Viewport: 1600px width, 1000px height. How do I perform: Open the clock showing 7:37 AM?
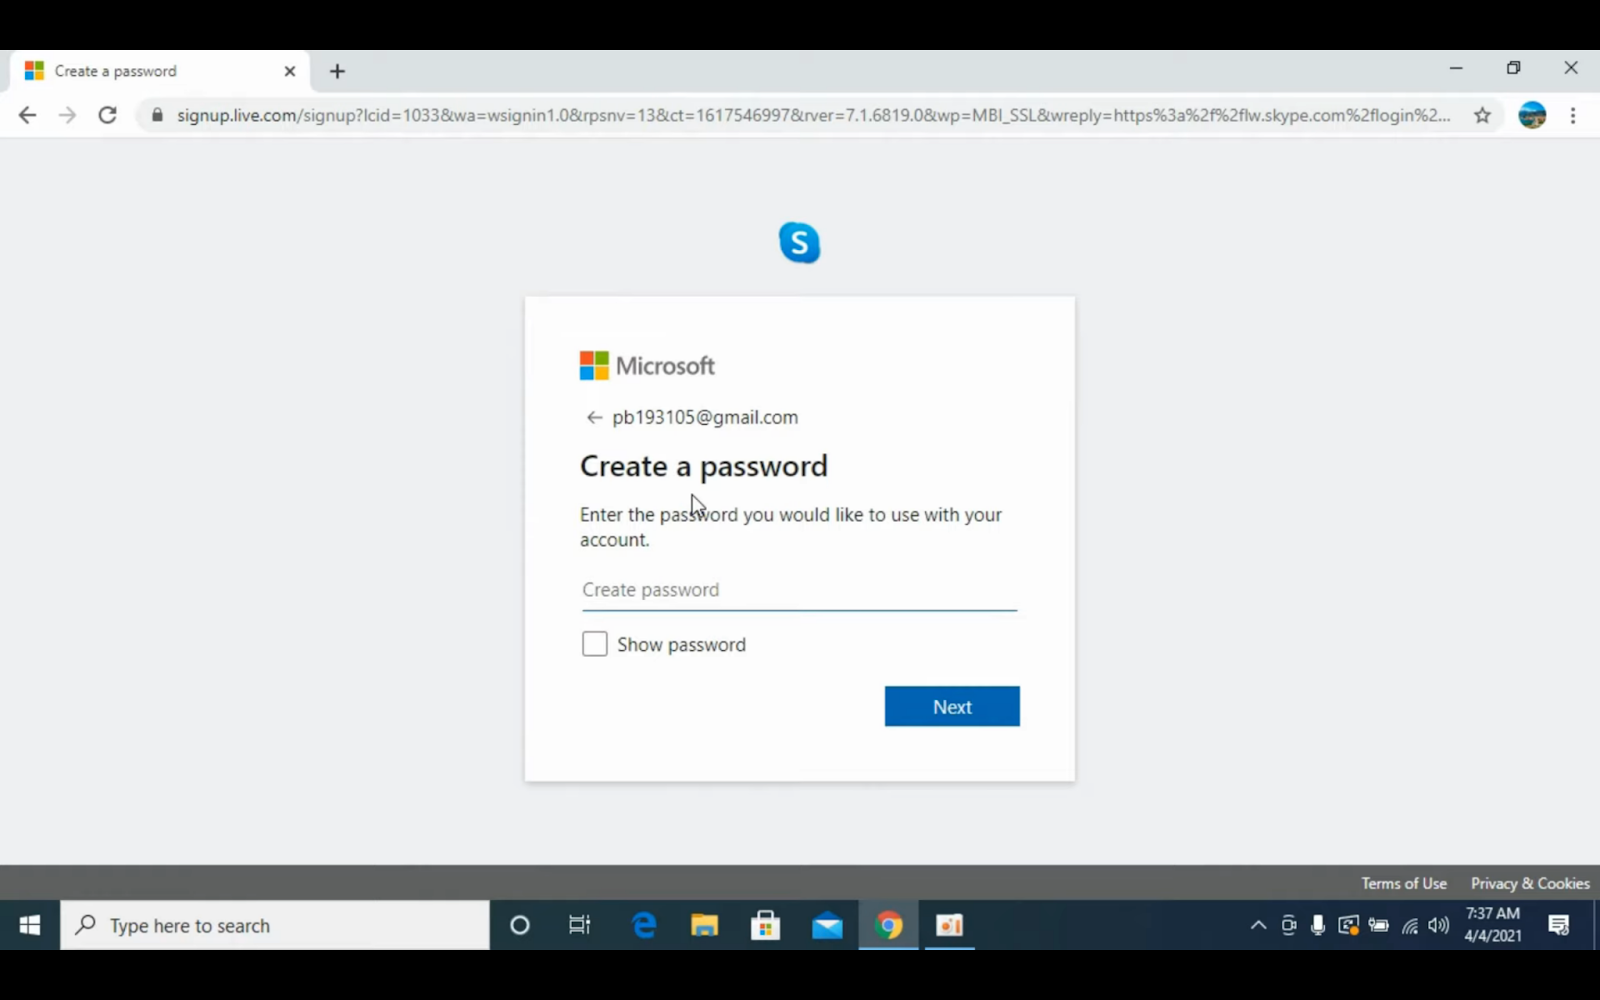point(1493,925)
